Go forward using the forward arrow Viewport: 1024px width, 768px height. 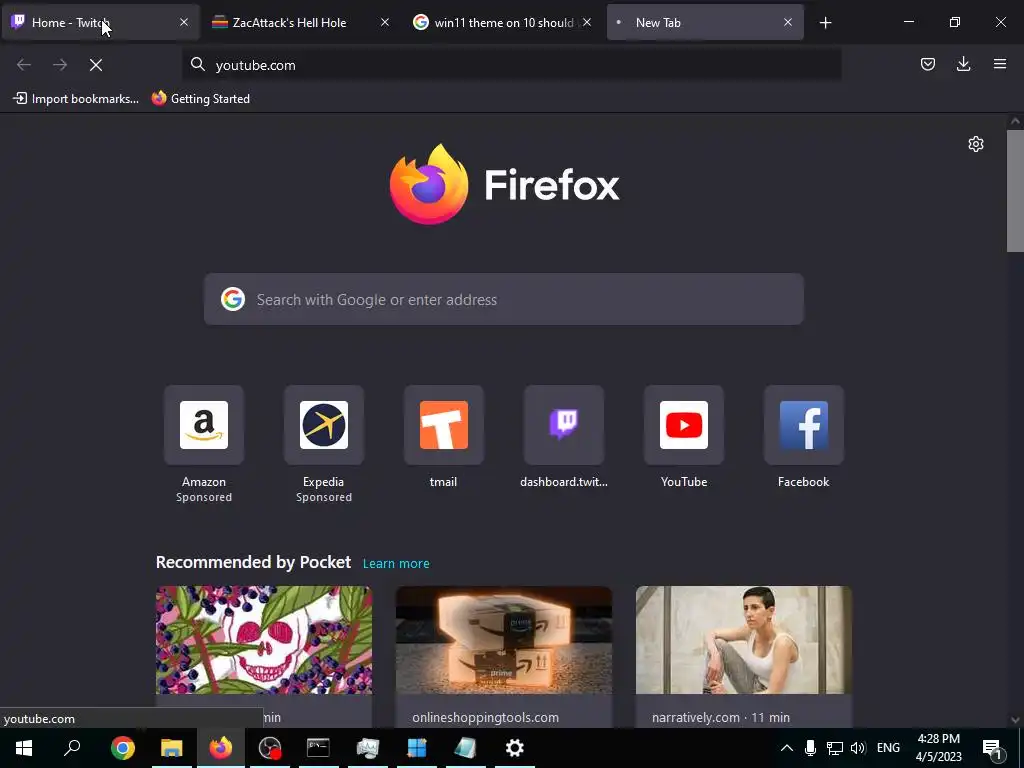click(x=60, y=65)
